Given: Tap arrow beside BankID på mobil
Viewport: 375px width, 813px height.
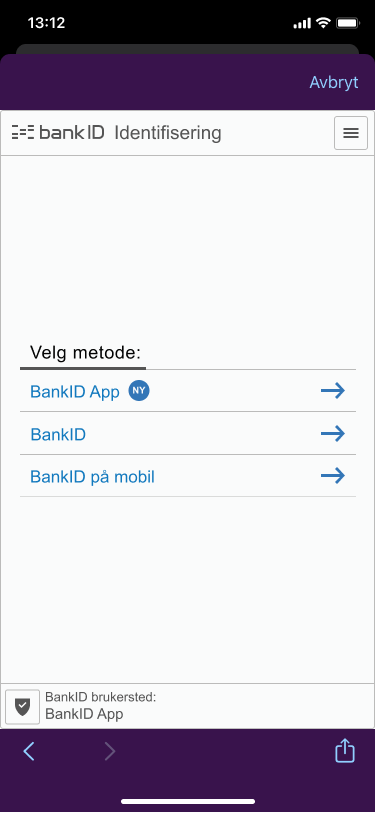Looking at the screenshot, I should [x=332, y=475].
